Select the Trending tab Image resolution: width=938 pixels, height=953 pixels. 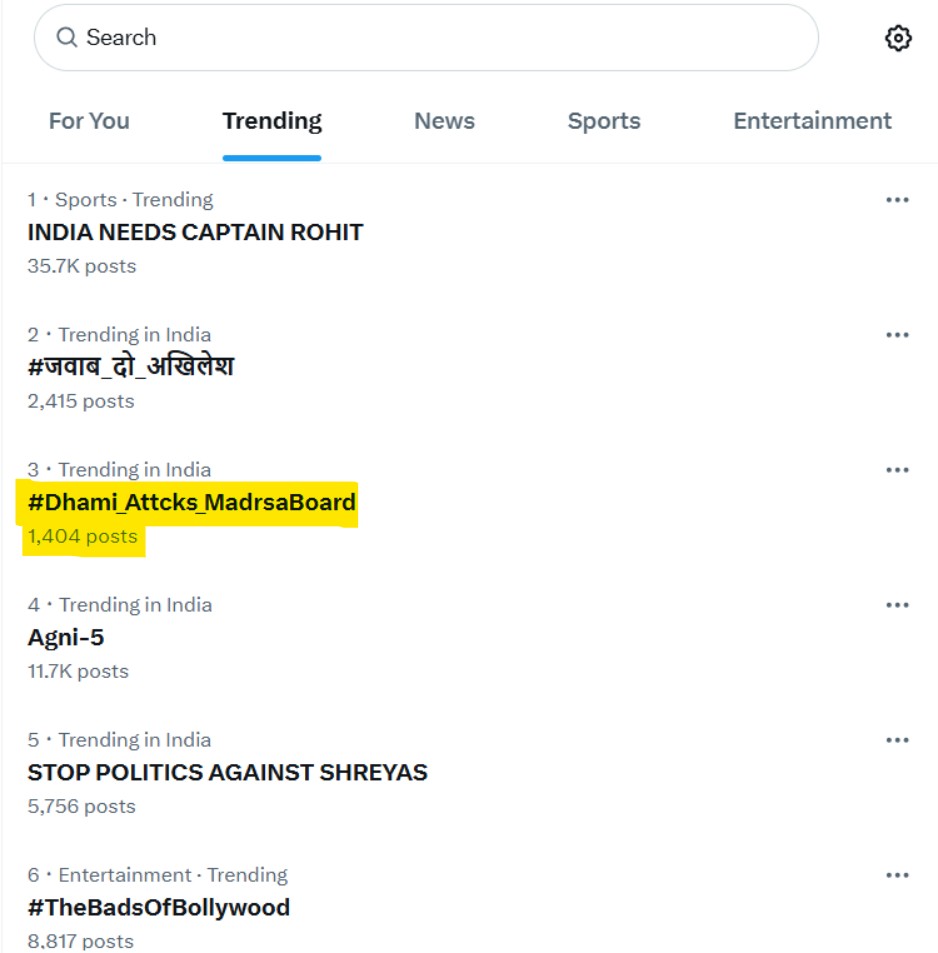pyautogui.click(x=272, y=121)
